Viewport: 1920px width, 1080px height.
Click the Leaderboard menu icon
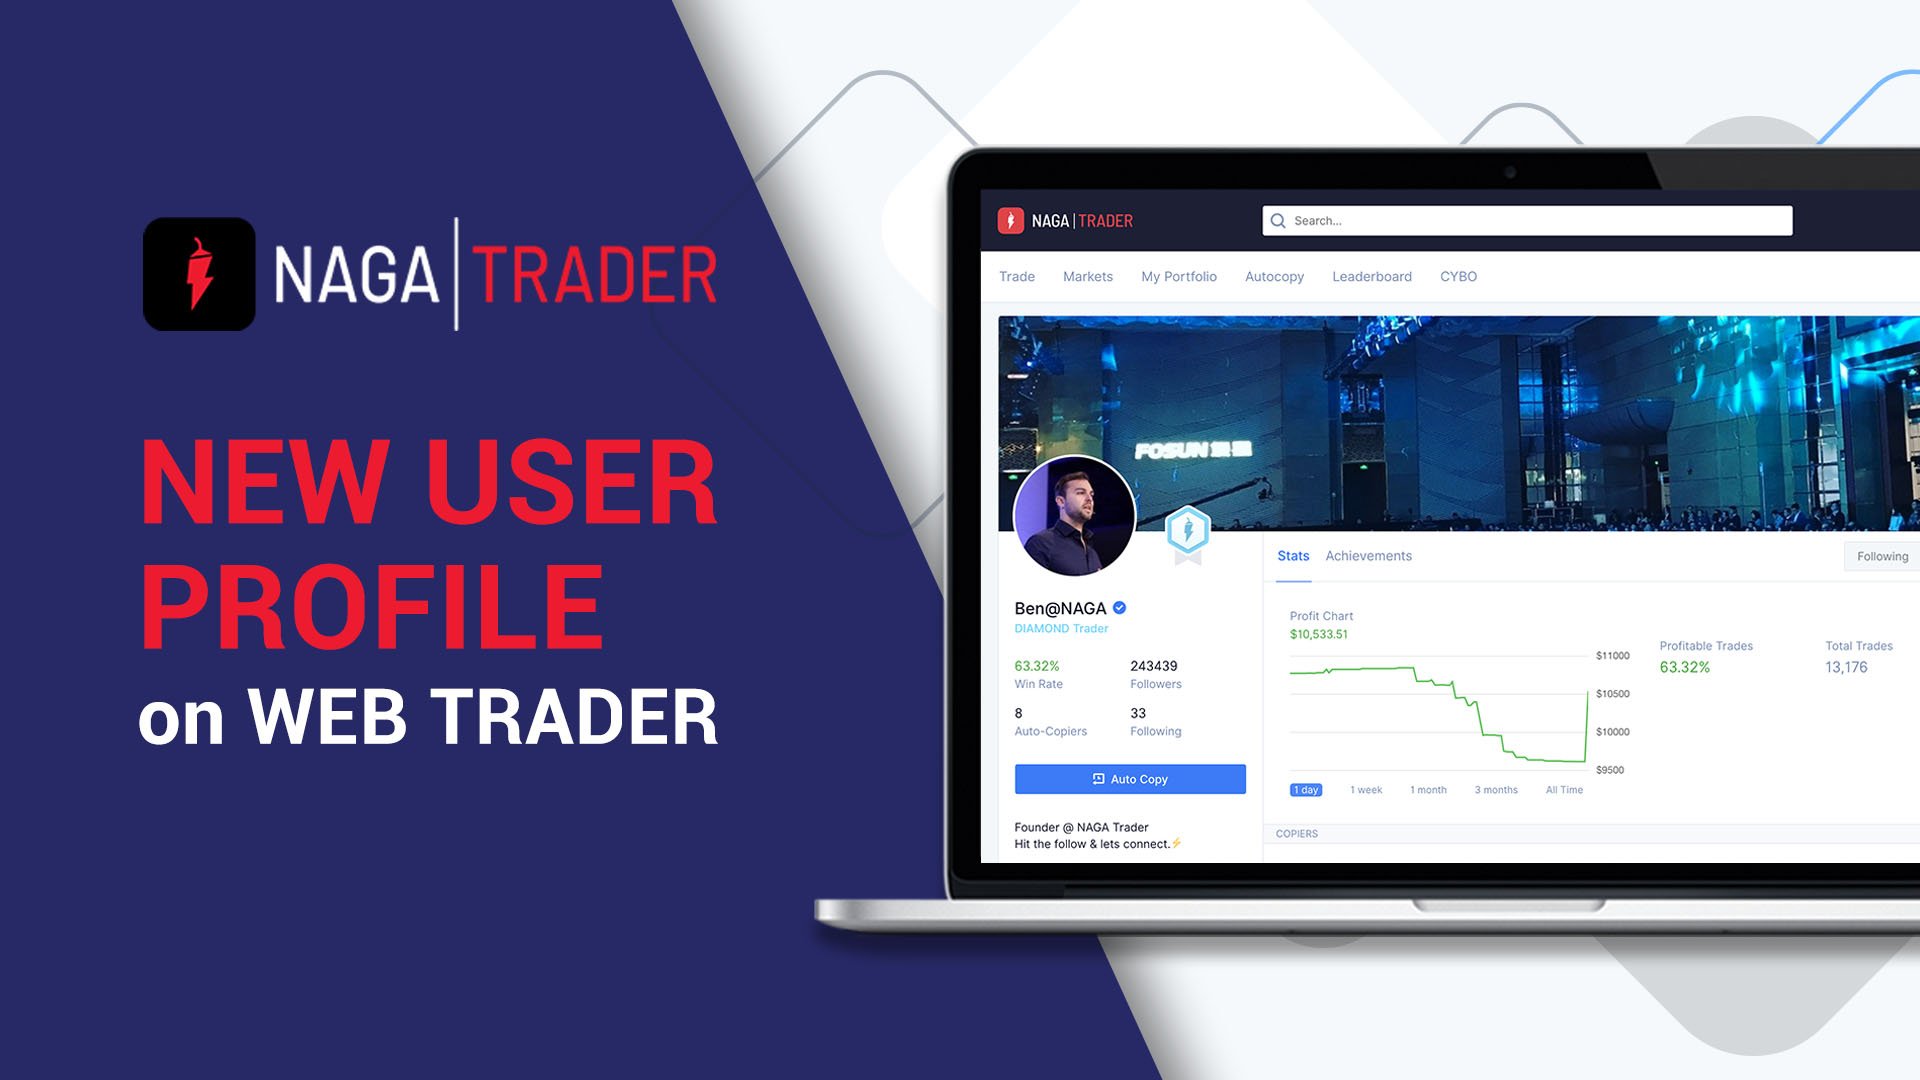pos(1373,276)
